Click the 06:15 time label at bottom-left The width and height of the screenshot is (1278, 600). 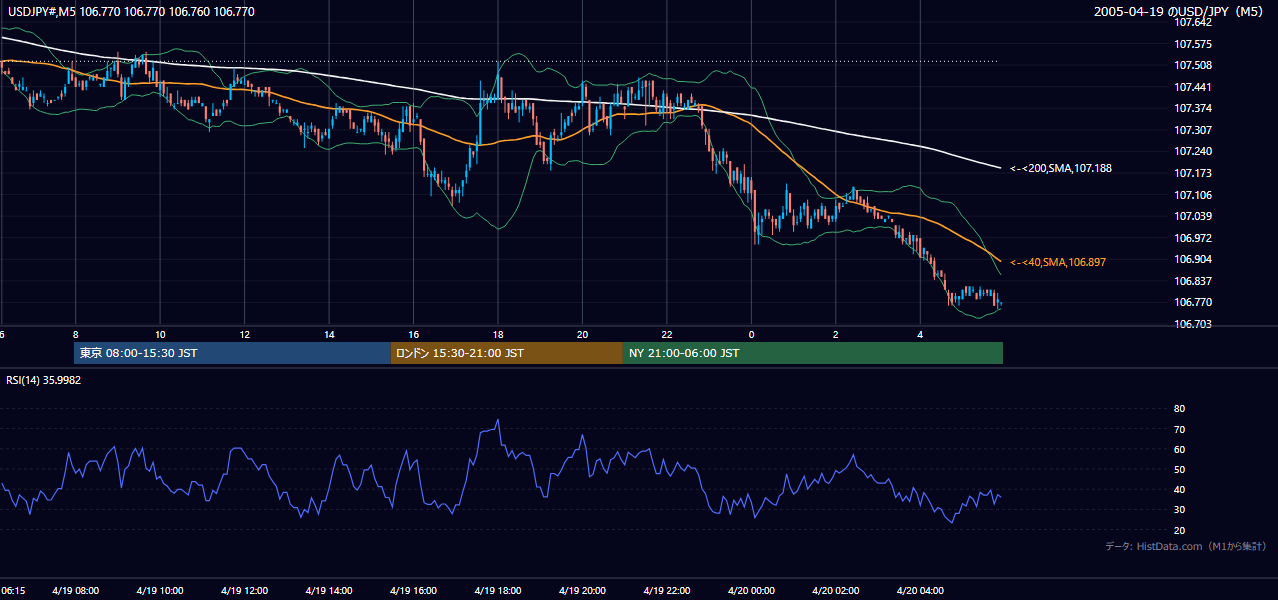point(13,590)
